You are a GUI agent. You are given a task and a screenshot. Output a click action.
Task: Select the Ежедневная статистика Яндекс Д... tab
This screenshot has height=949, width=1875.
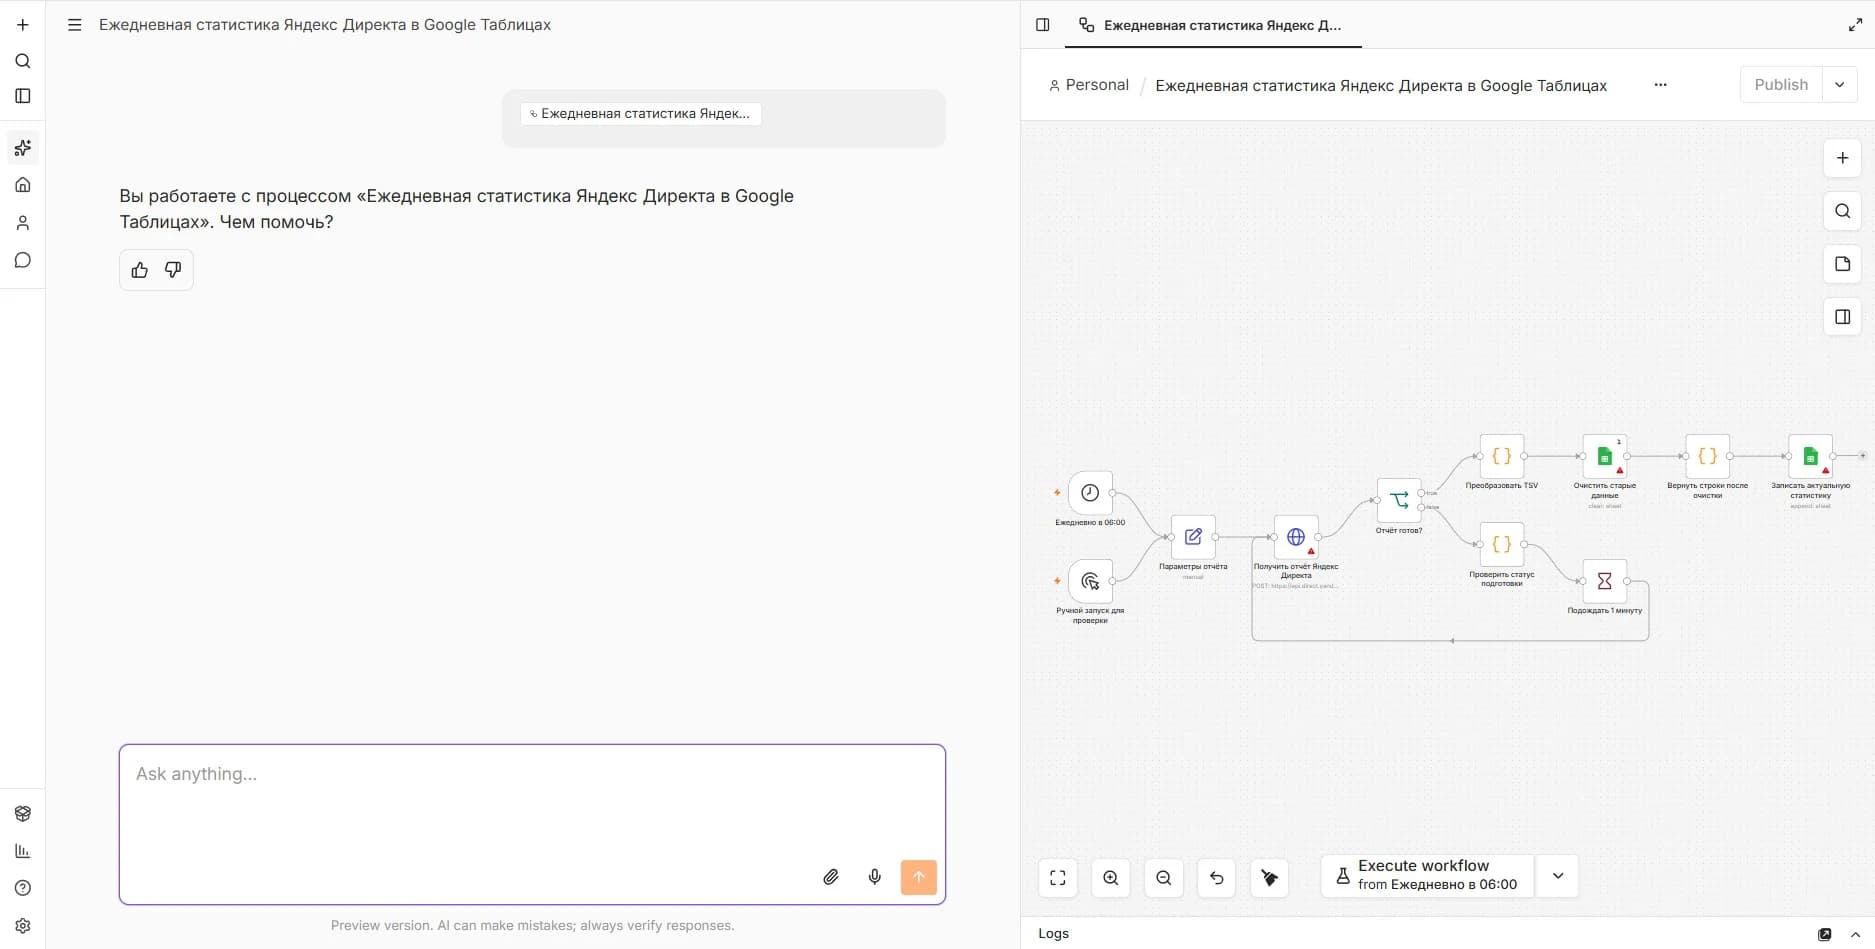[1212, 25]
